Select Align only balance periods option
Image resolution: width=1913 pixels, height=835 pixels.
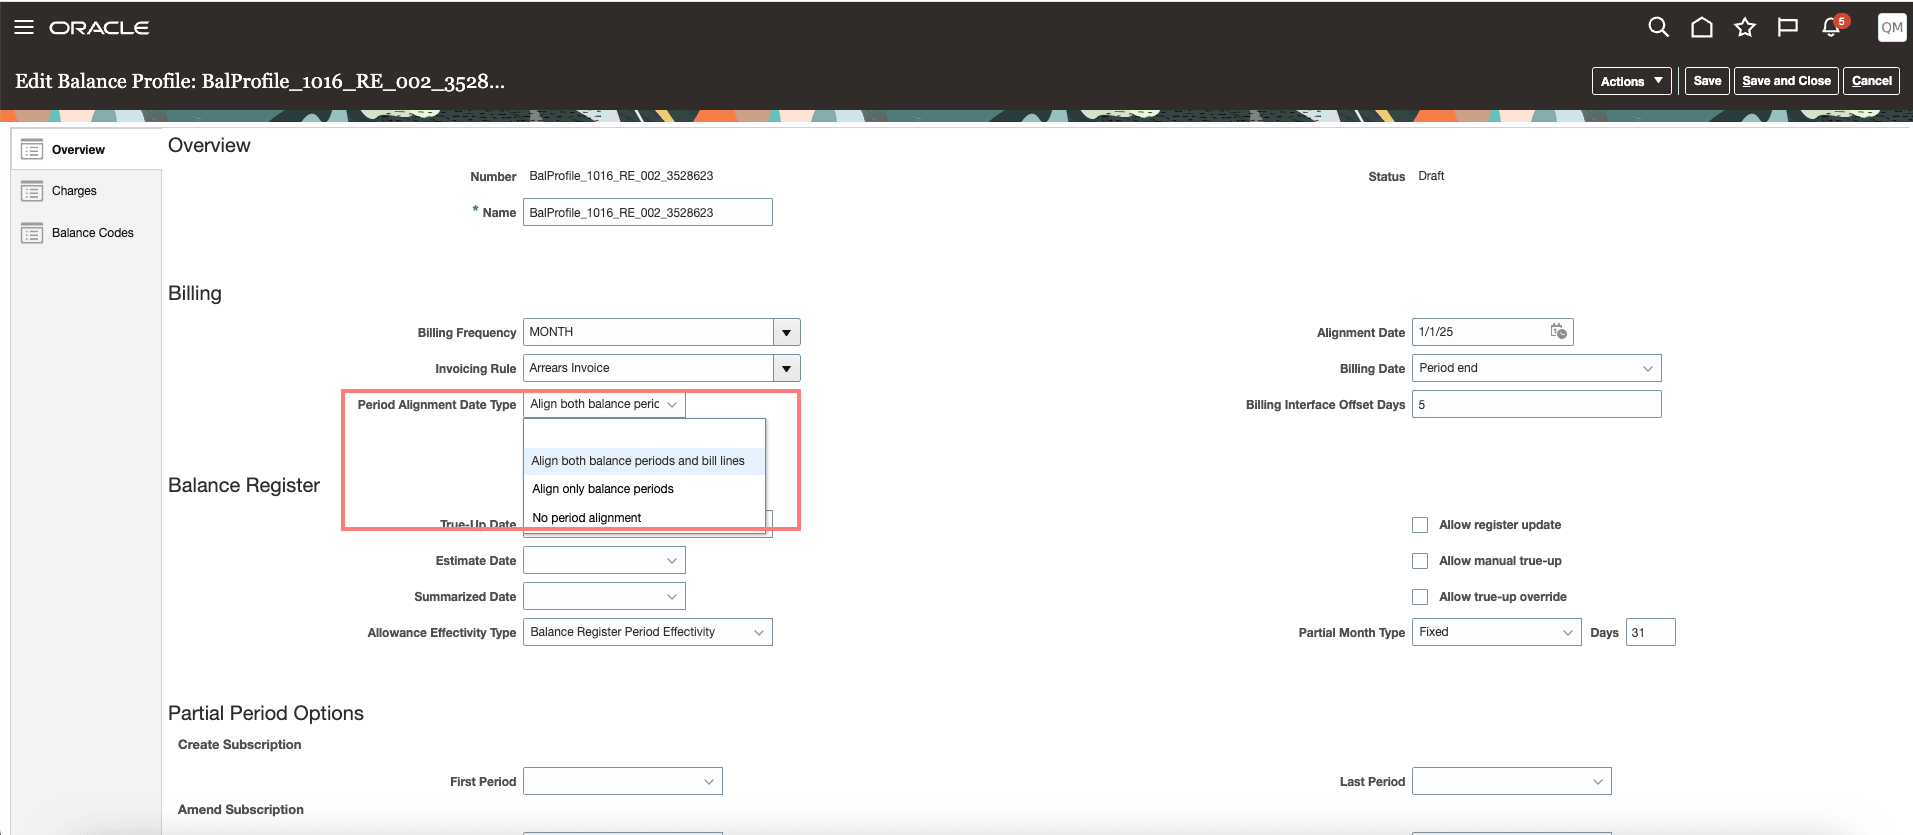pos(644,489)
